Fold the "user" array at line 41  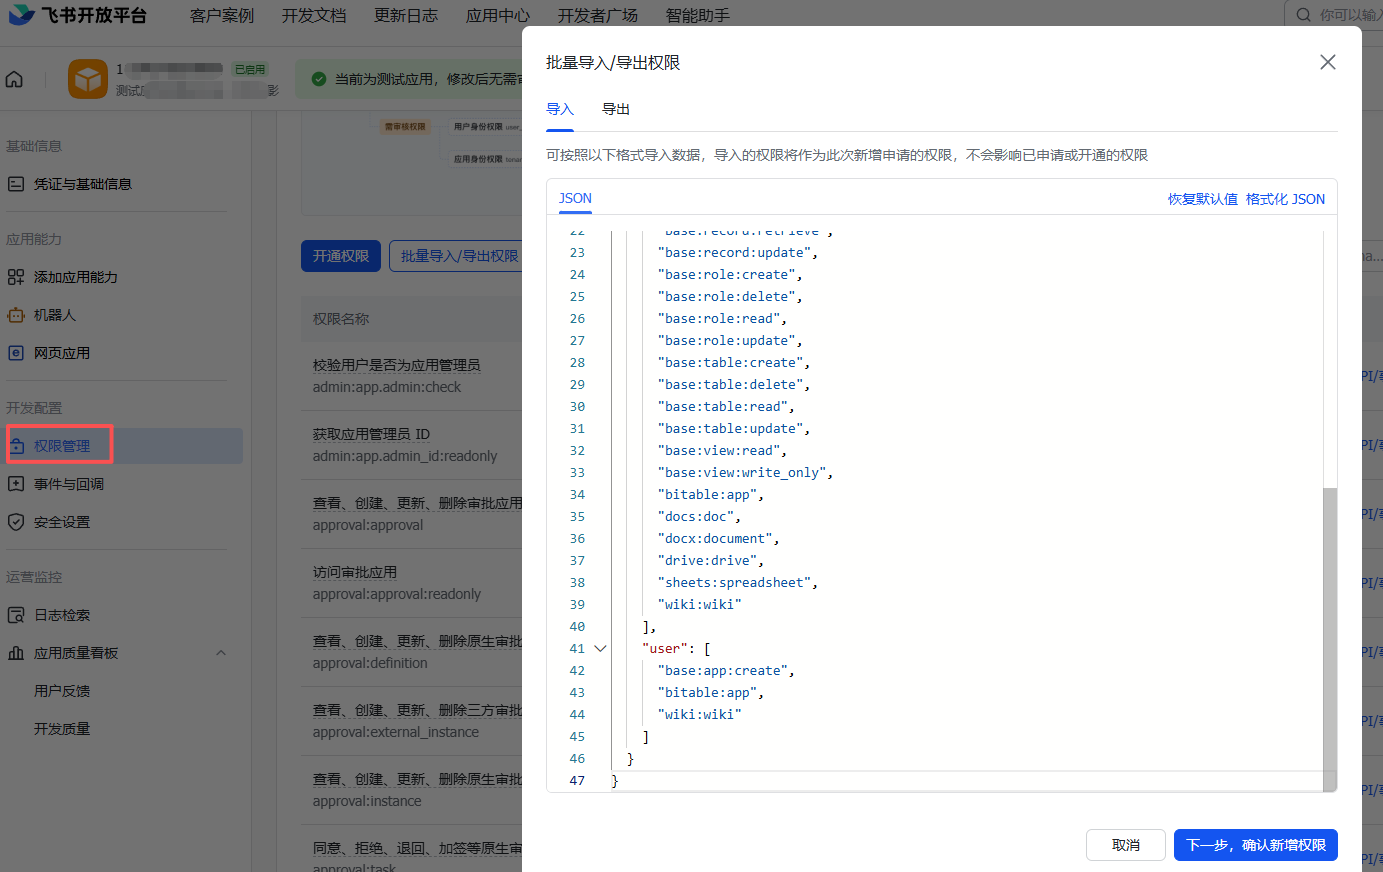click(x=600, y=649)
